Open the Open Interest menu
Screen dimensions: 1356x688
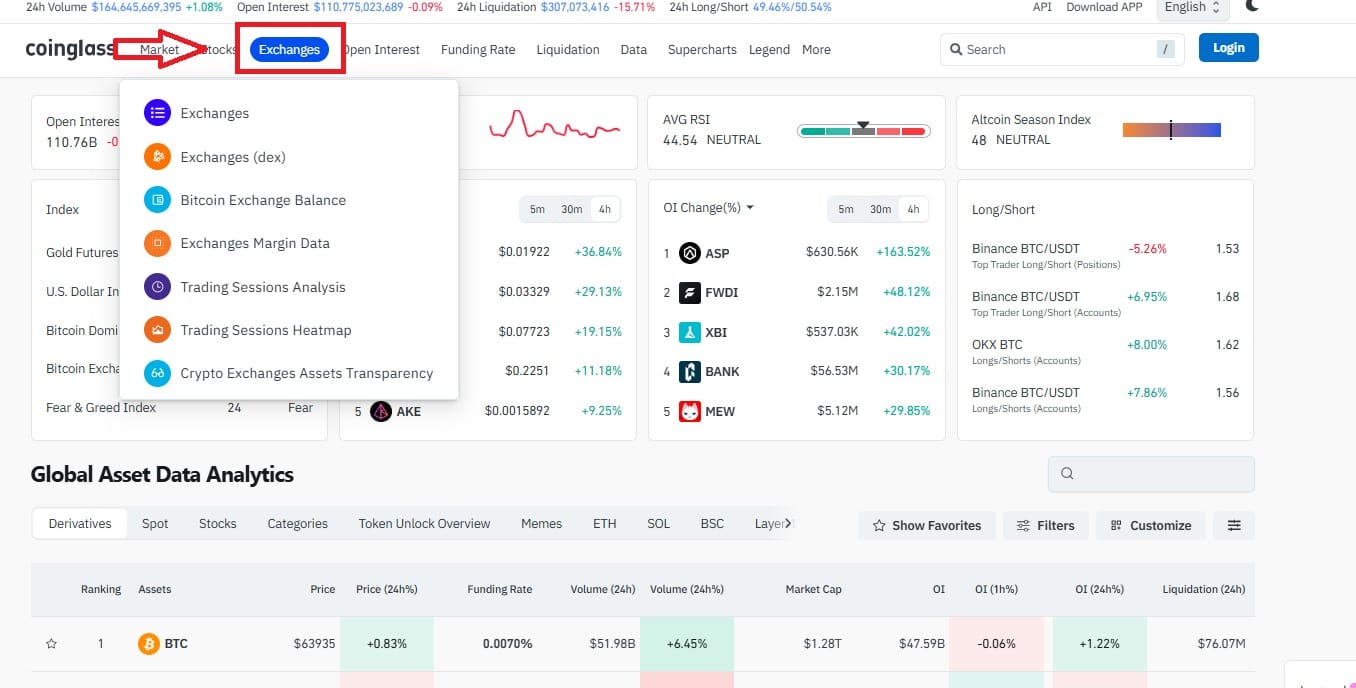pyautogui.click(x=381, y=49)
